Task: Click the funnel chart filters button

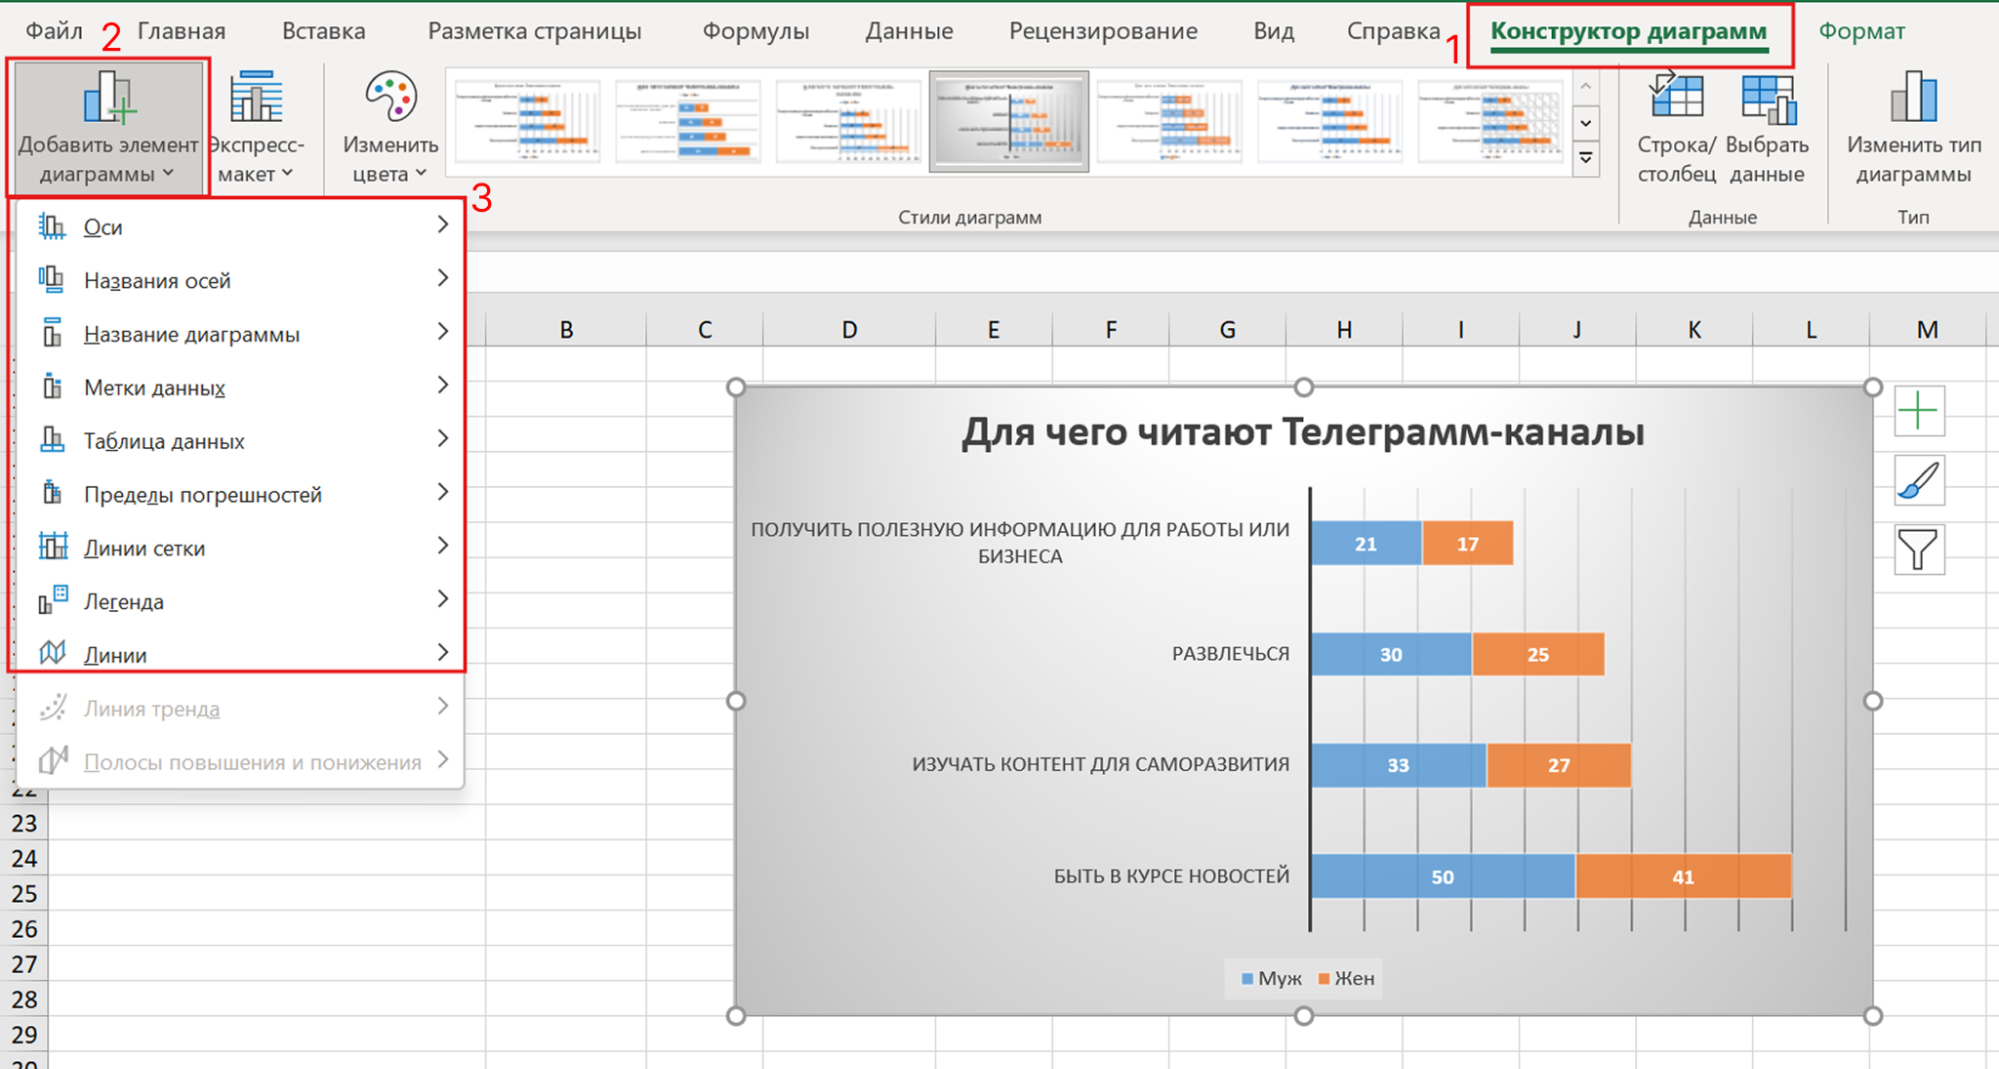Action: coord(1918,550)
